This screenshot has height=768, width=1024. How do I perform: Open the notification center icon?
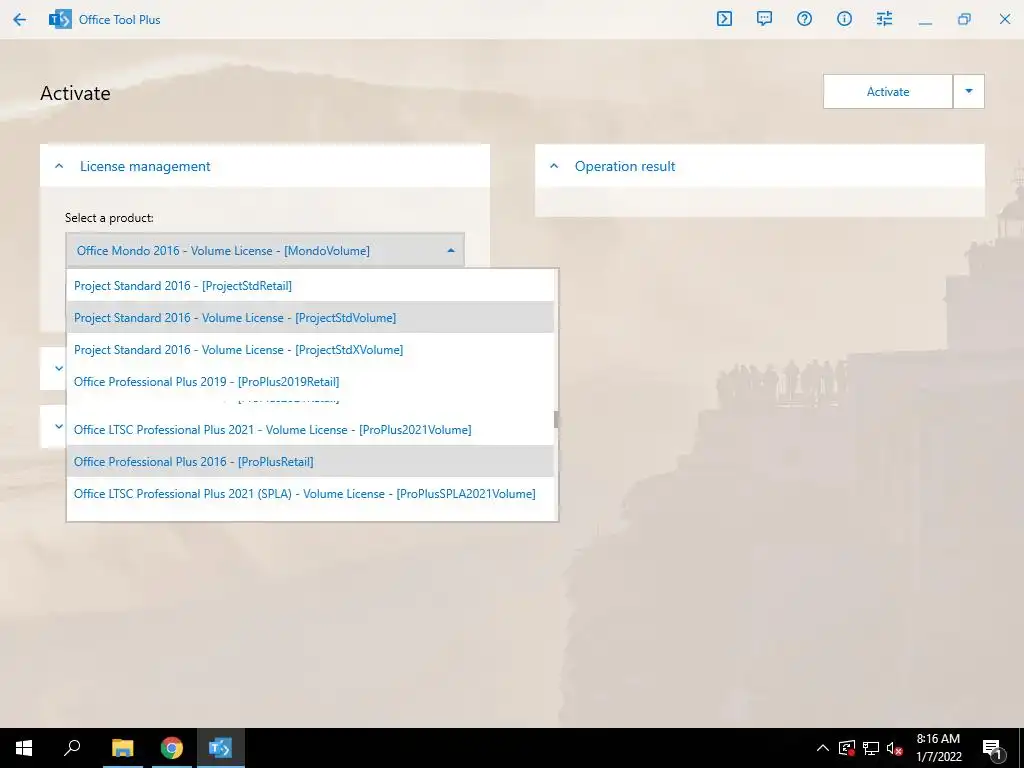point(992,748)
